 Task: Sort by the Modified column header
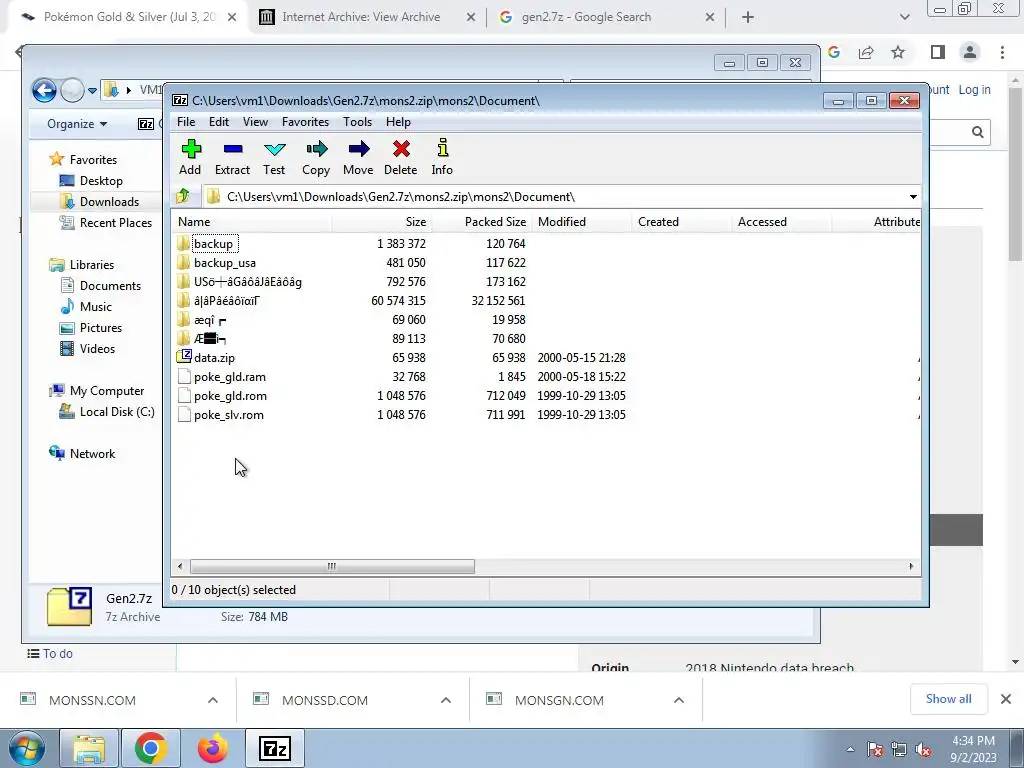tap(581, 222)
